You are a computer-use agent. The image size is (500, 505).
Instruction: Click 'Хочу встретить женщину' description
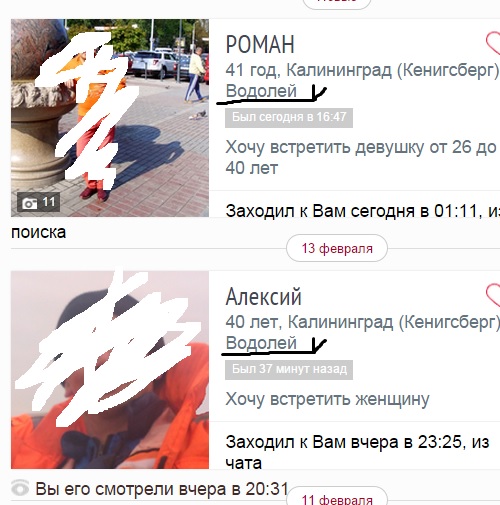point(327,399)
